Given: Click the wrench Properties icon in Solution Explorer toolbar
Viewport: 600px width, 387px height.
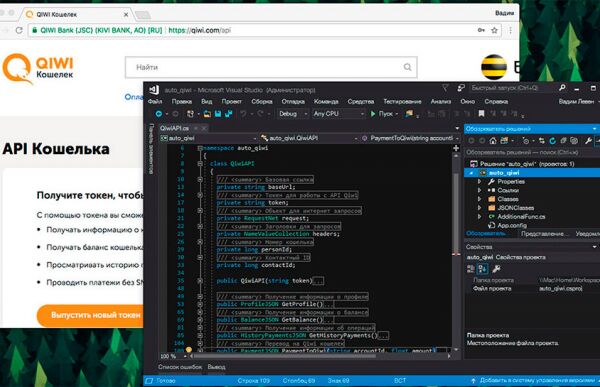Looking at the screenshot, I should (589, 141).
